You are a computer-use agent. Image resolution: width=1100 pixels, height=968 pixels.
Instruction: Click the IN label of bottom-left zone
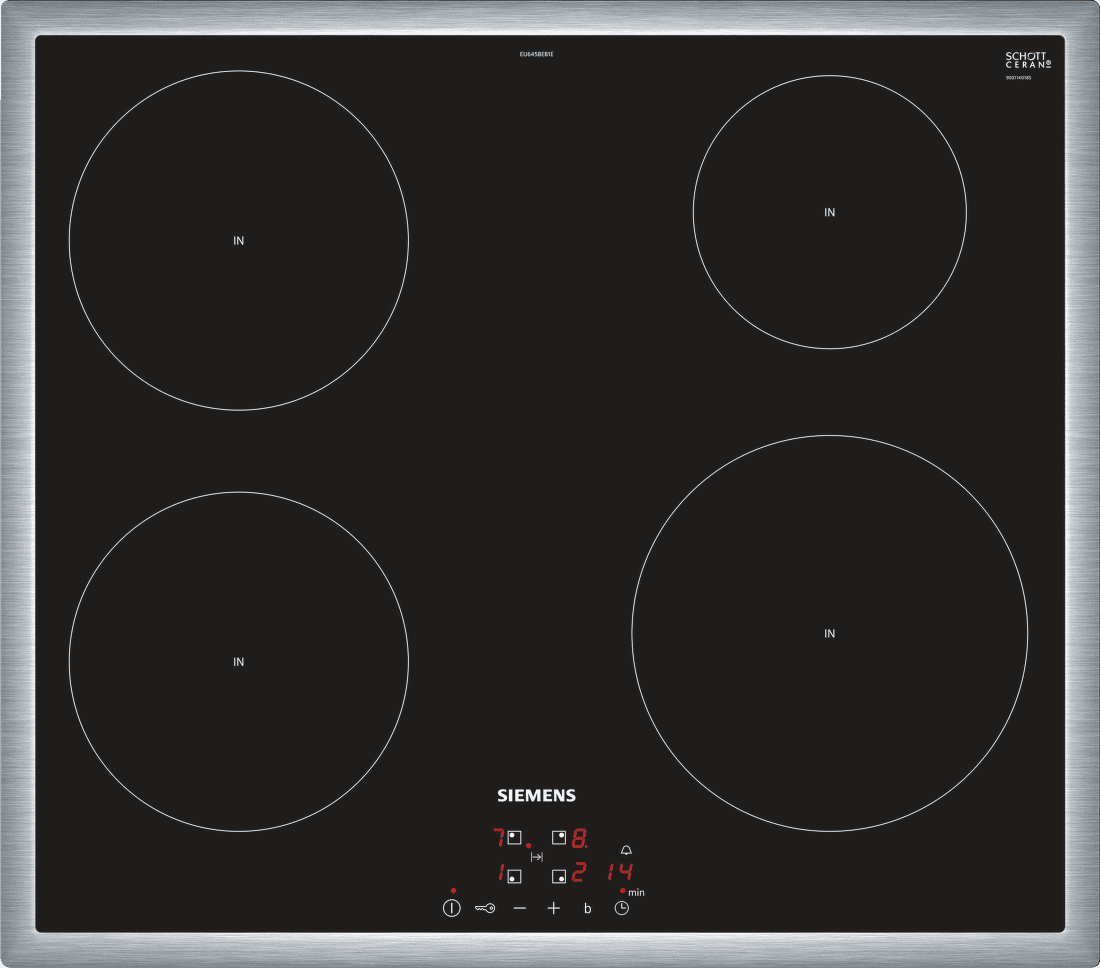239,661
